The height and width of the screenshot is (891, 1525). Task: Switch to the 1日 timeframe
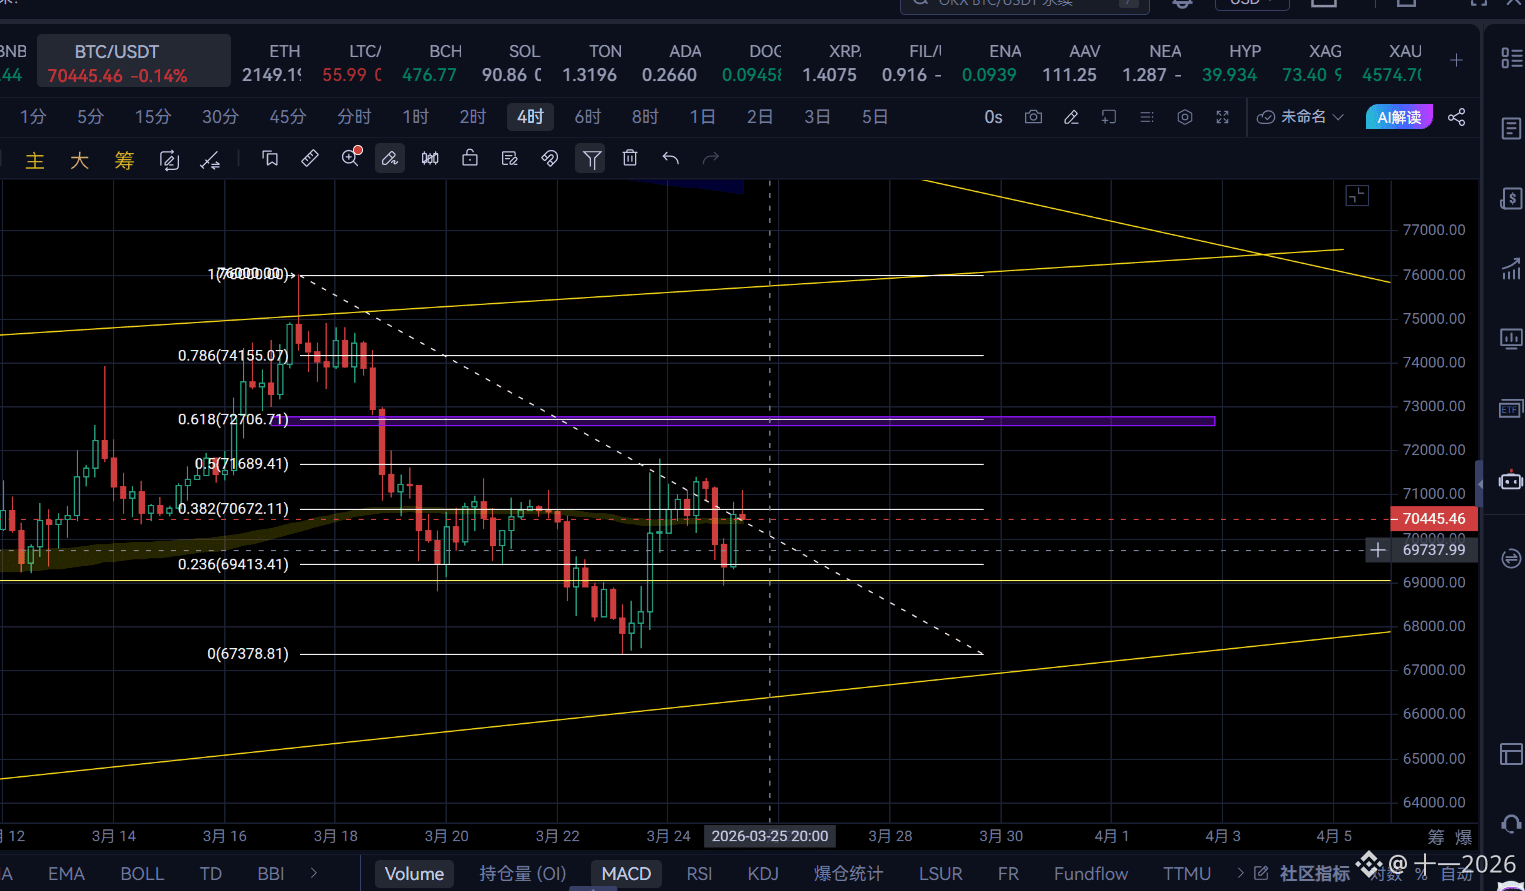pos(703,117)
